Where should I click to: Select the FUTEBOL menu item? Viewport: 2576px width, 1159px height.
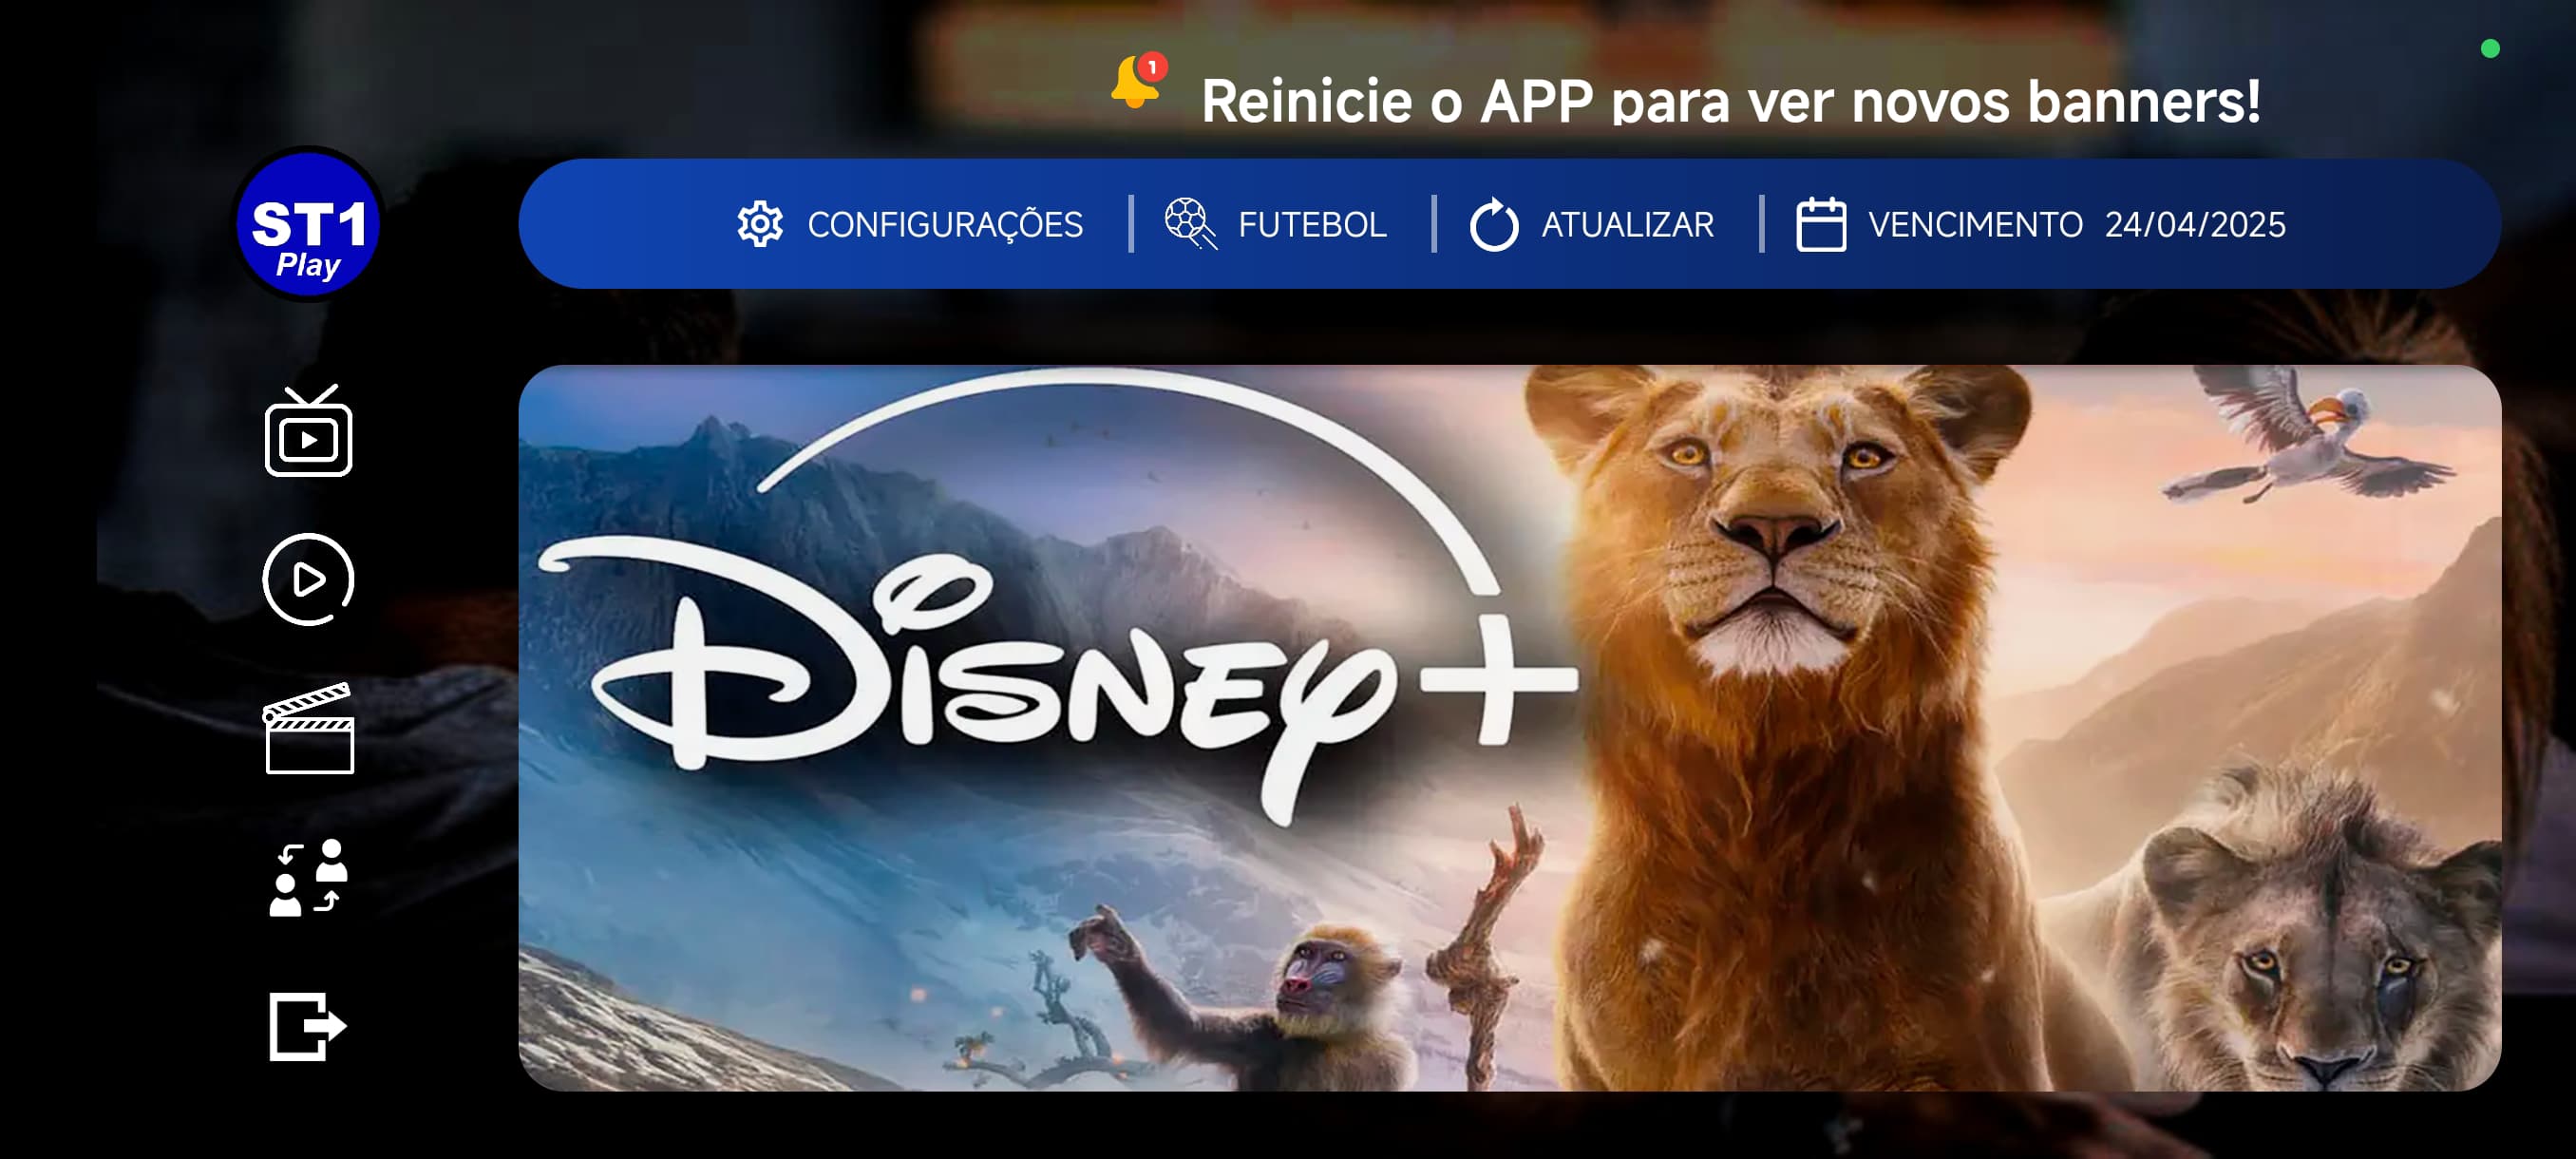point(1312,224)
